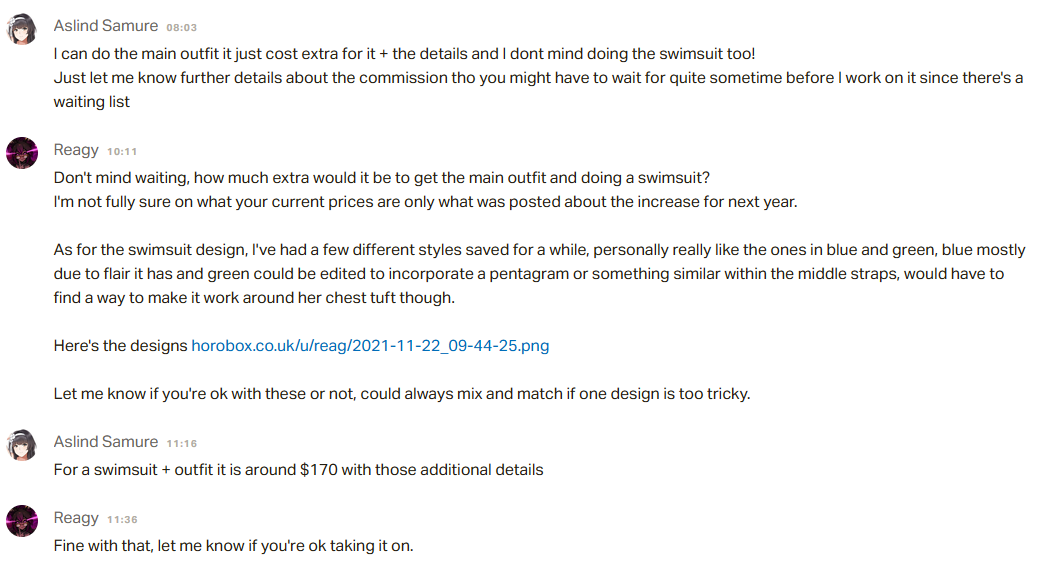Click the paragraph about swimsuit design styles
Screen dimensions: 1038x572
[x=540, y=274]
